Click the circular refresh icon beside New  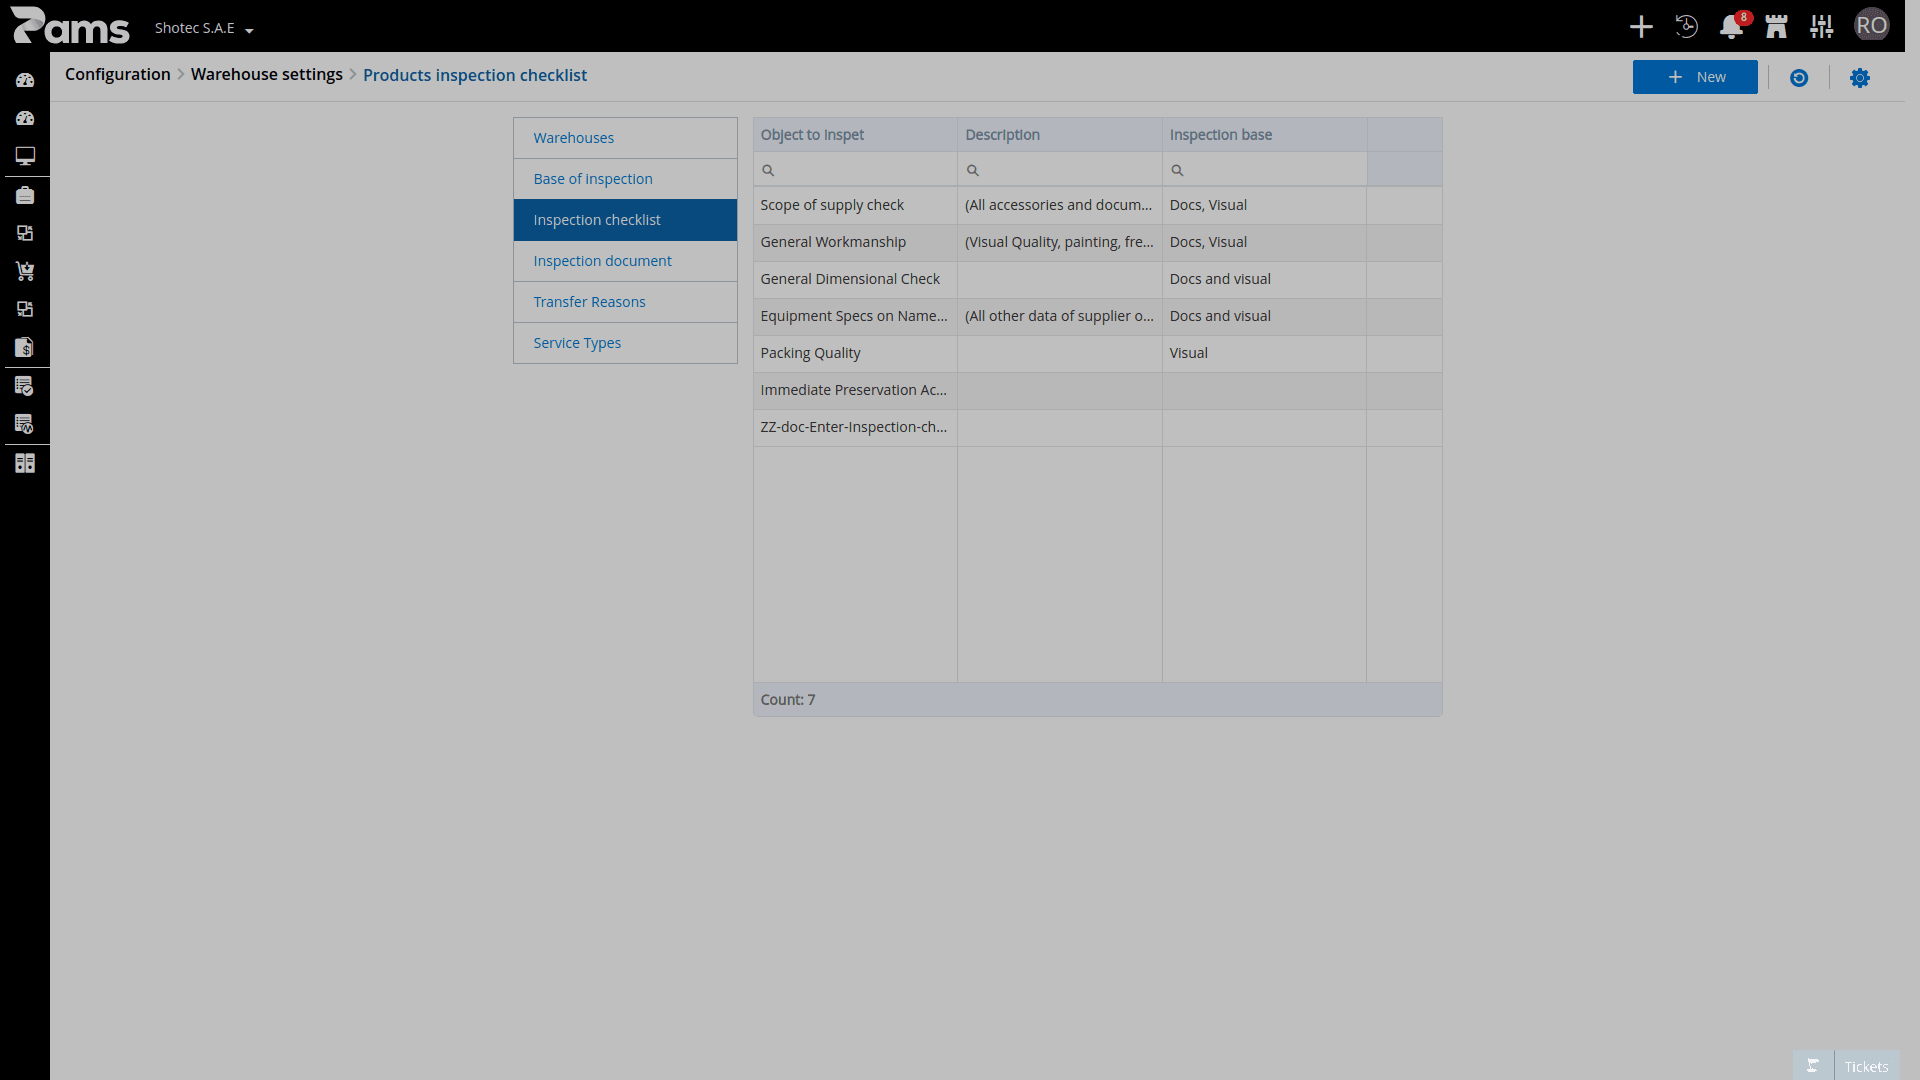pos(1799,78)
